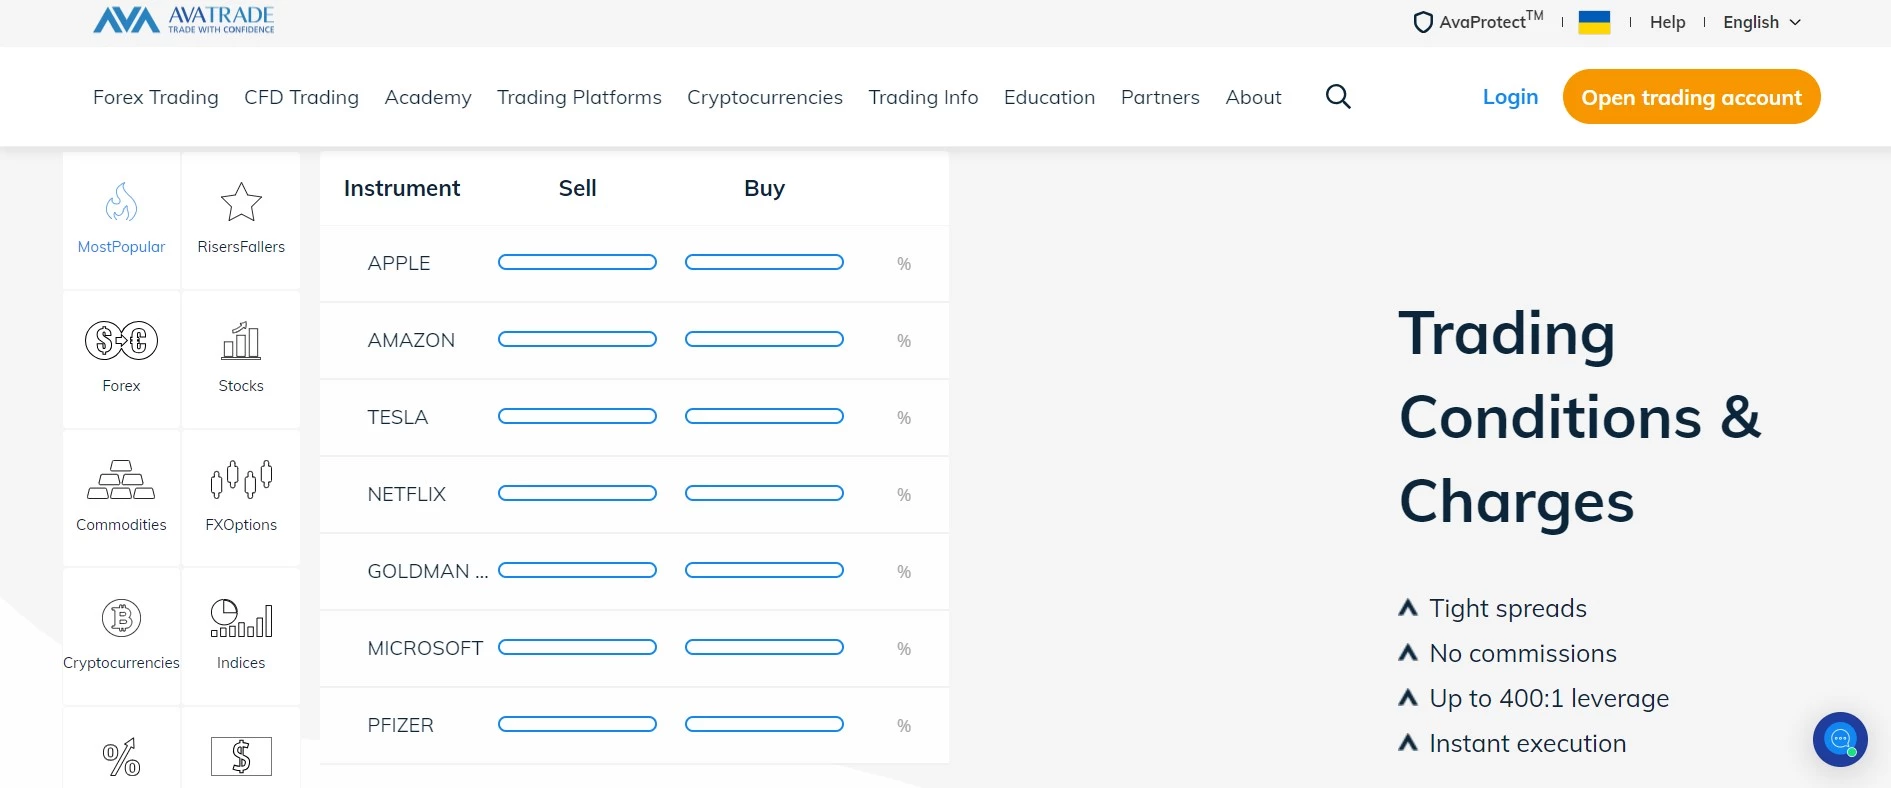The height and width of the screenshot is (788, 1891).
Task: Click PFIZER sell price bar
Action: point(577,724)
